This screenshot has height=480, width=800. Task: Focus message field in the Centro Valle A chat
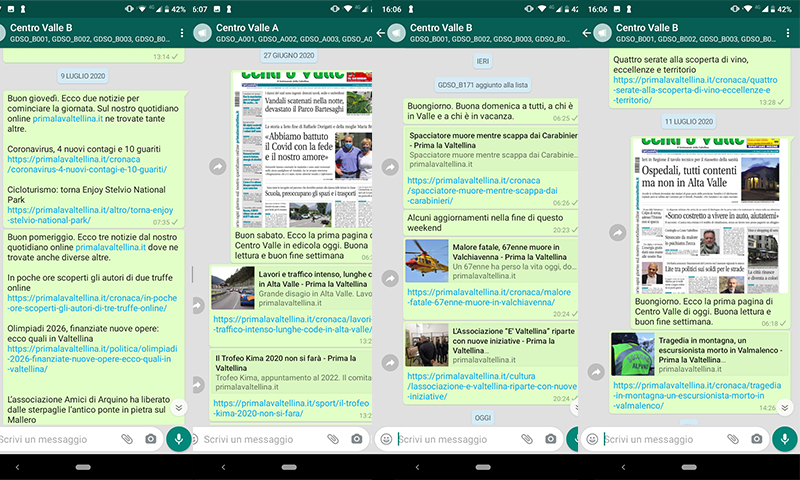(x=260, y=439)
